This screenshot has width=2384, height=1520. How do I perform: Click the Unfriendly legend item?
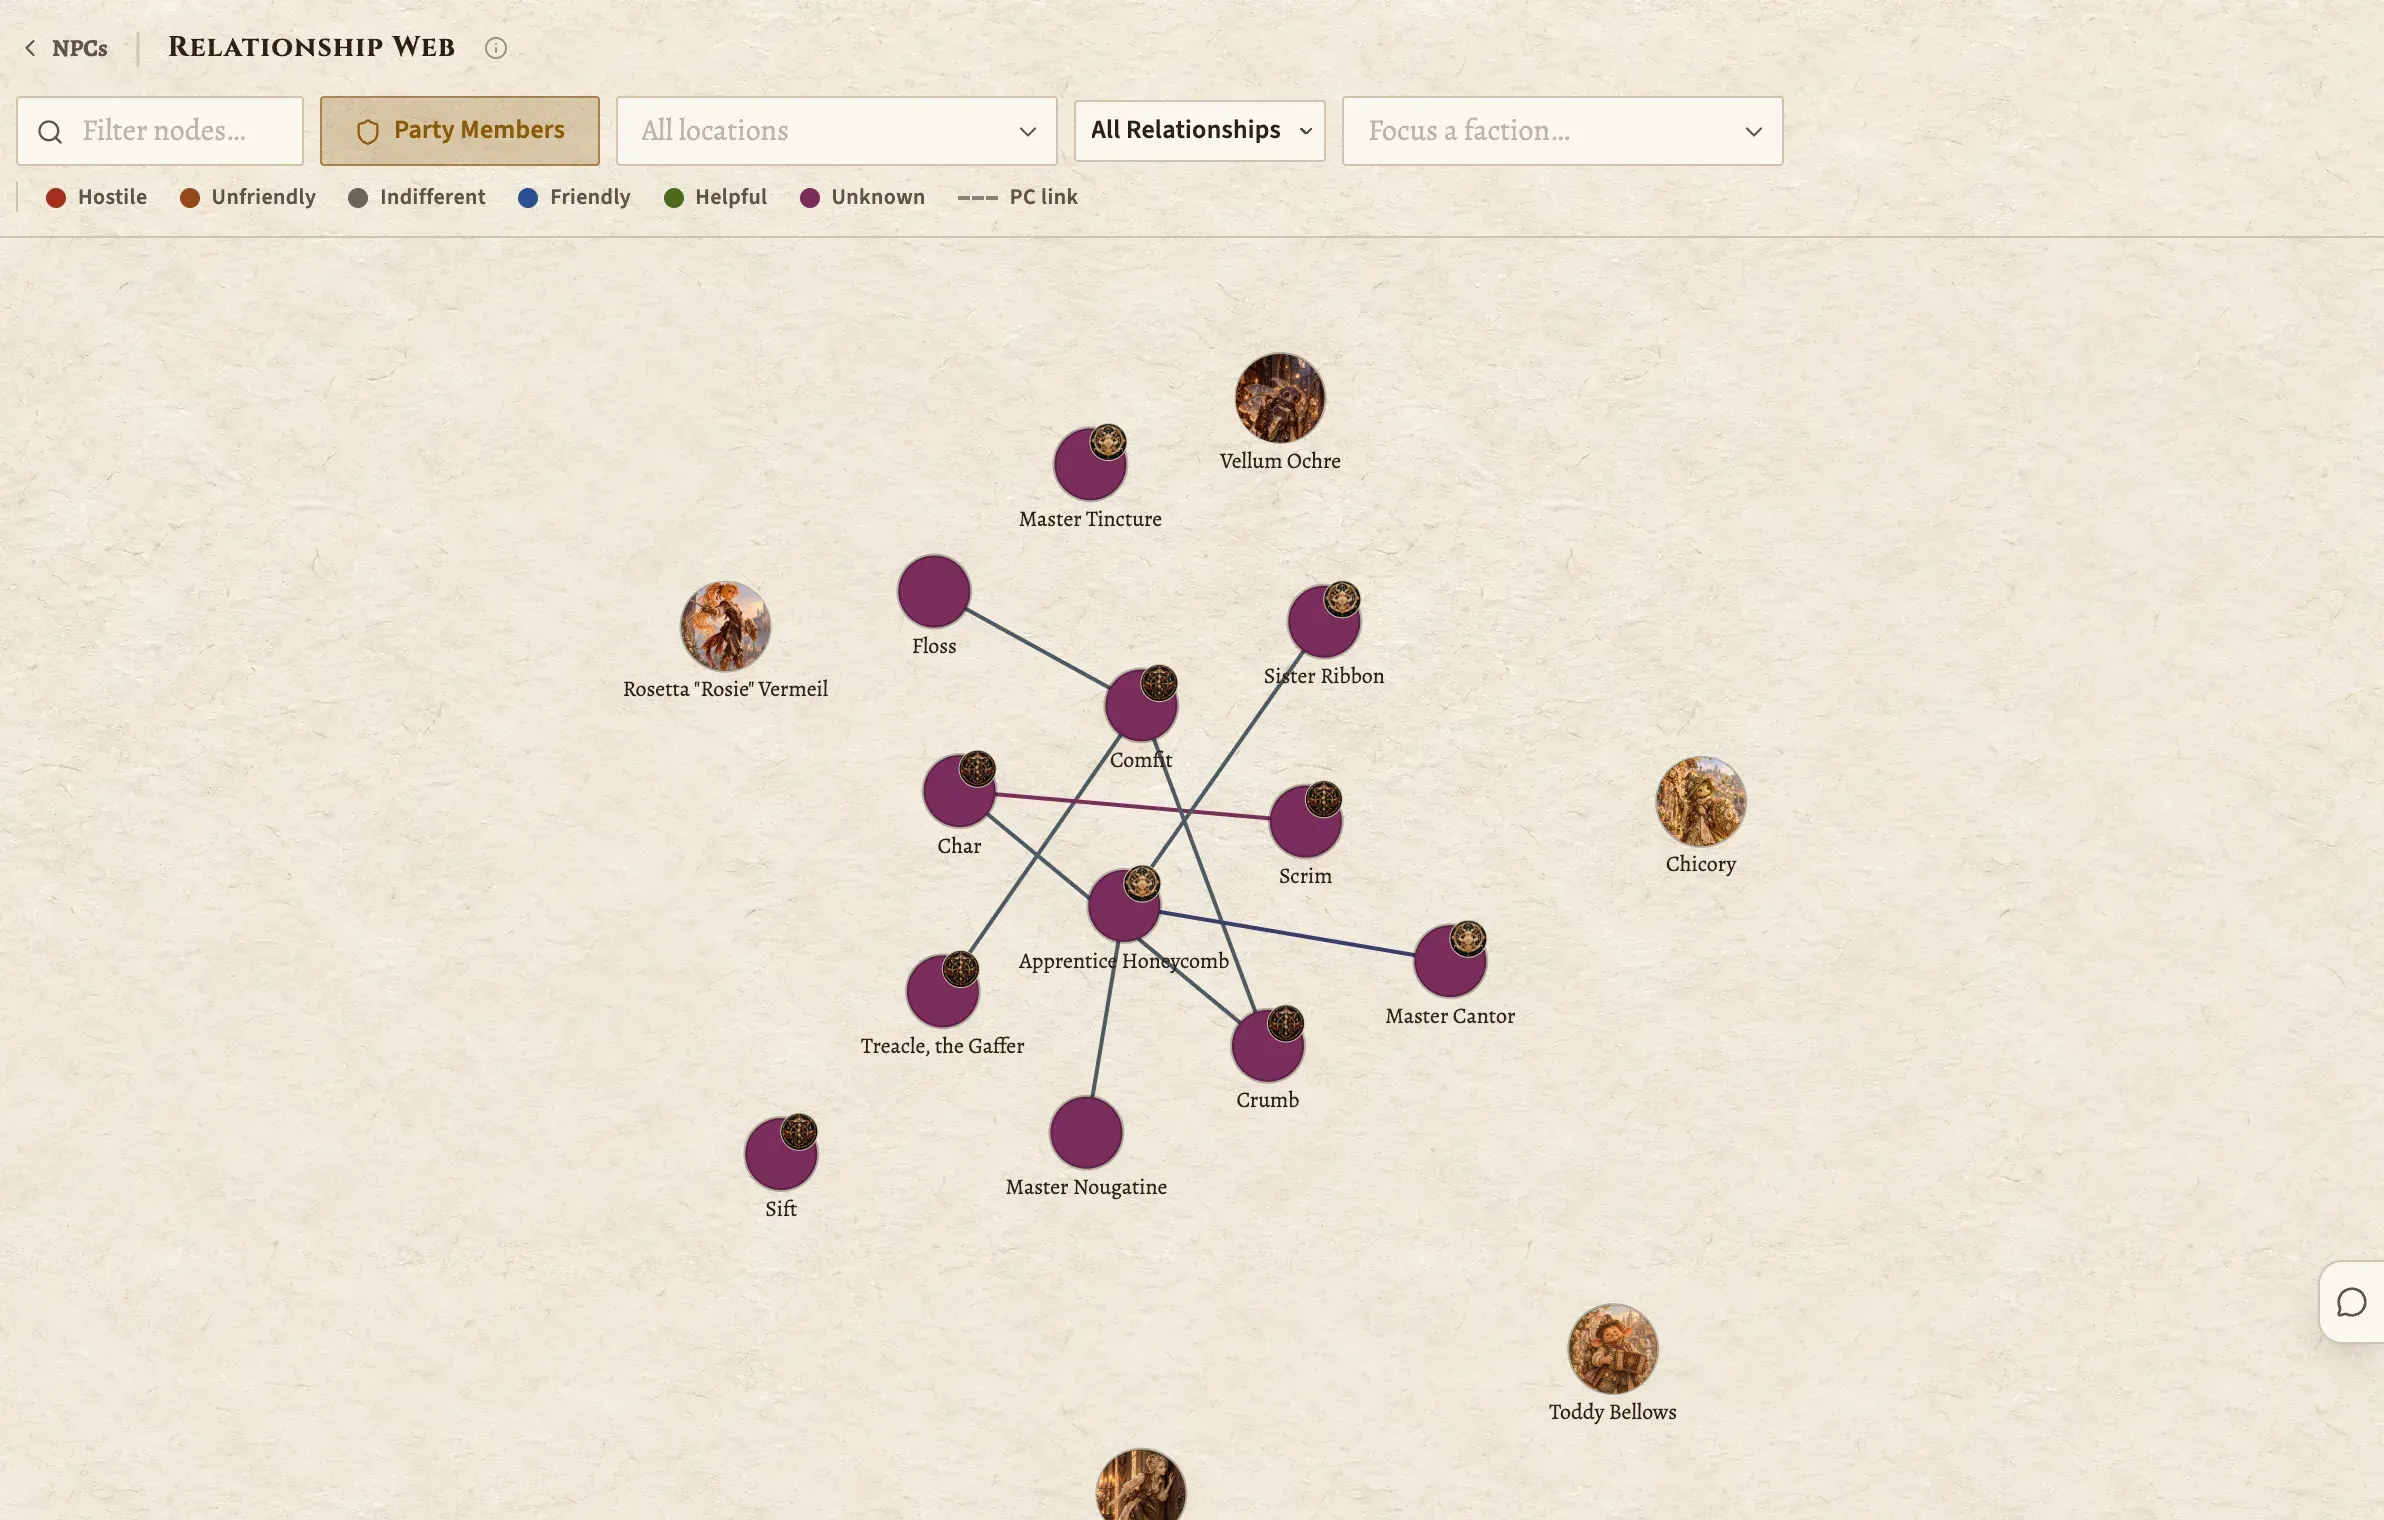(247, 197)
